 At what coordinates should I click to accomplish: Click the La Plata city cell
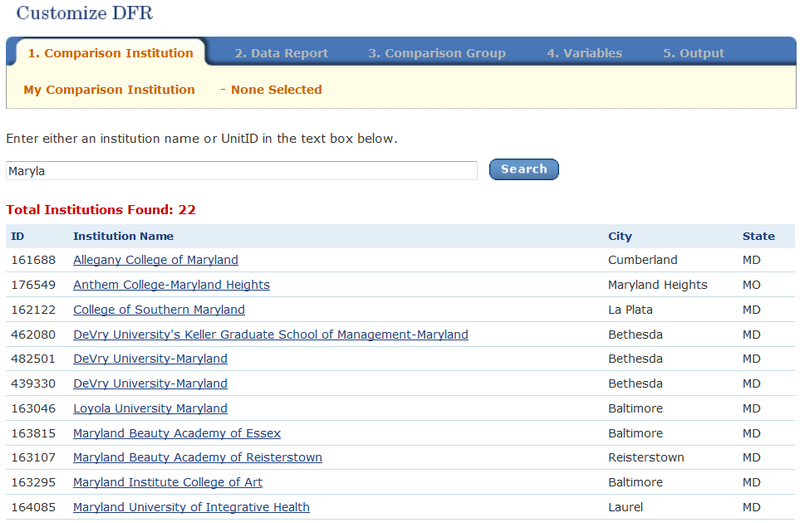[630, 310]
